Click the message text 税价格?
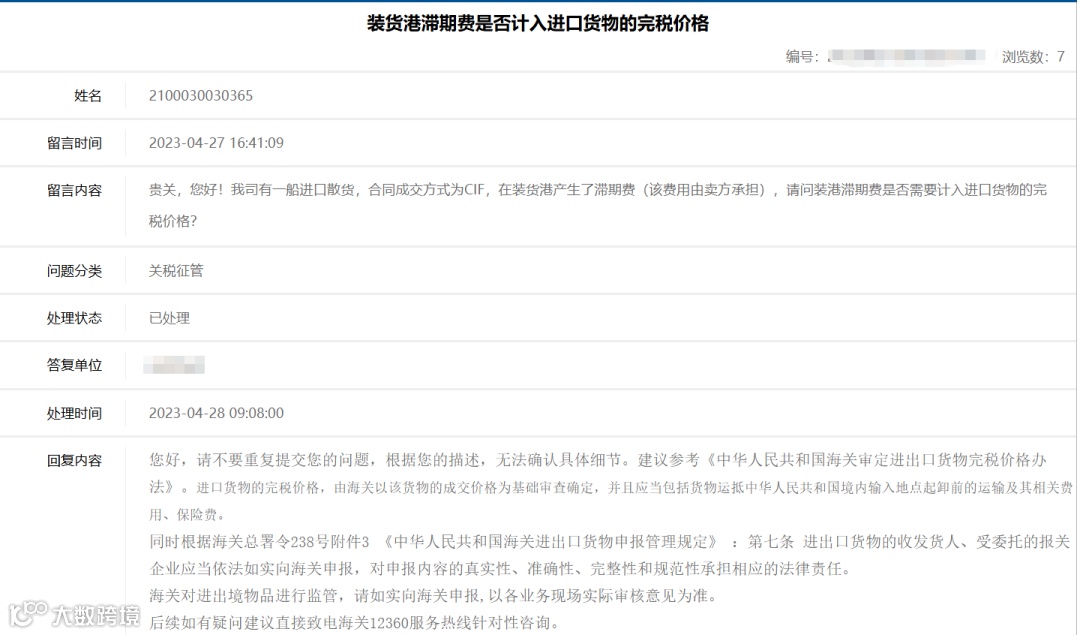1080x635 pixels. pos(173,221)
